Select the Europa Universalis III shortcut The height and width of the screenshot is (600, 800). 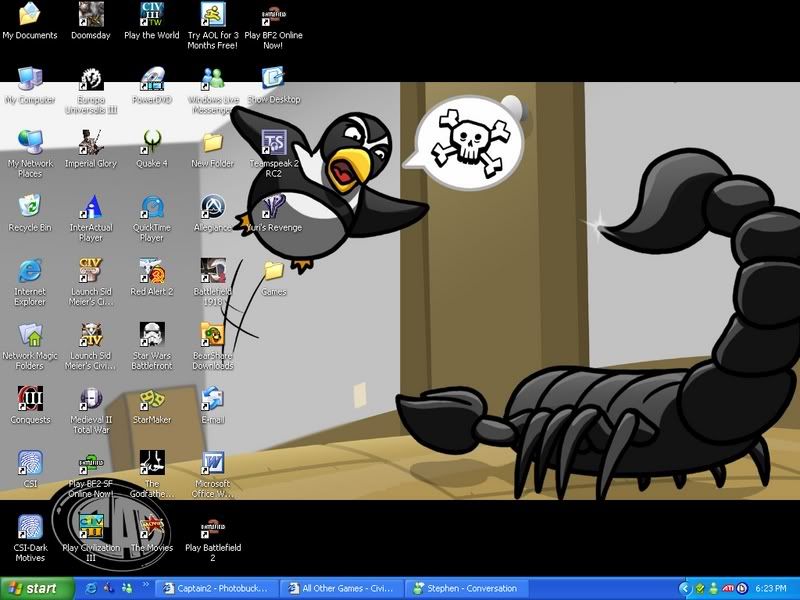pos(91,91)
